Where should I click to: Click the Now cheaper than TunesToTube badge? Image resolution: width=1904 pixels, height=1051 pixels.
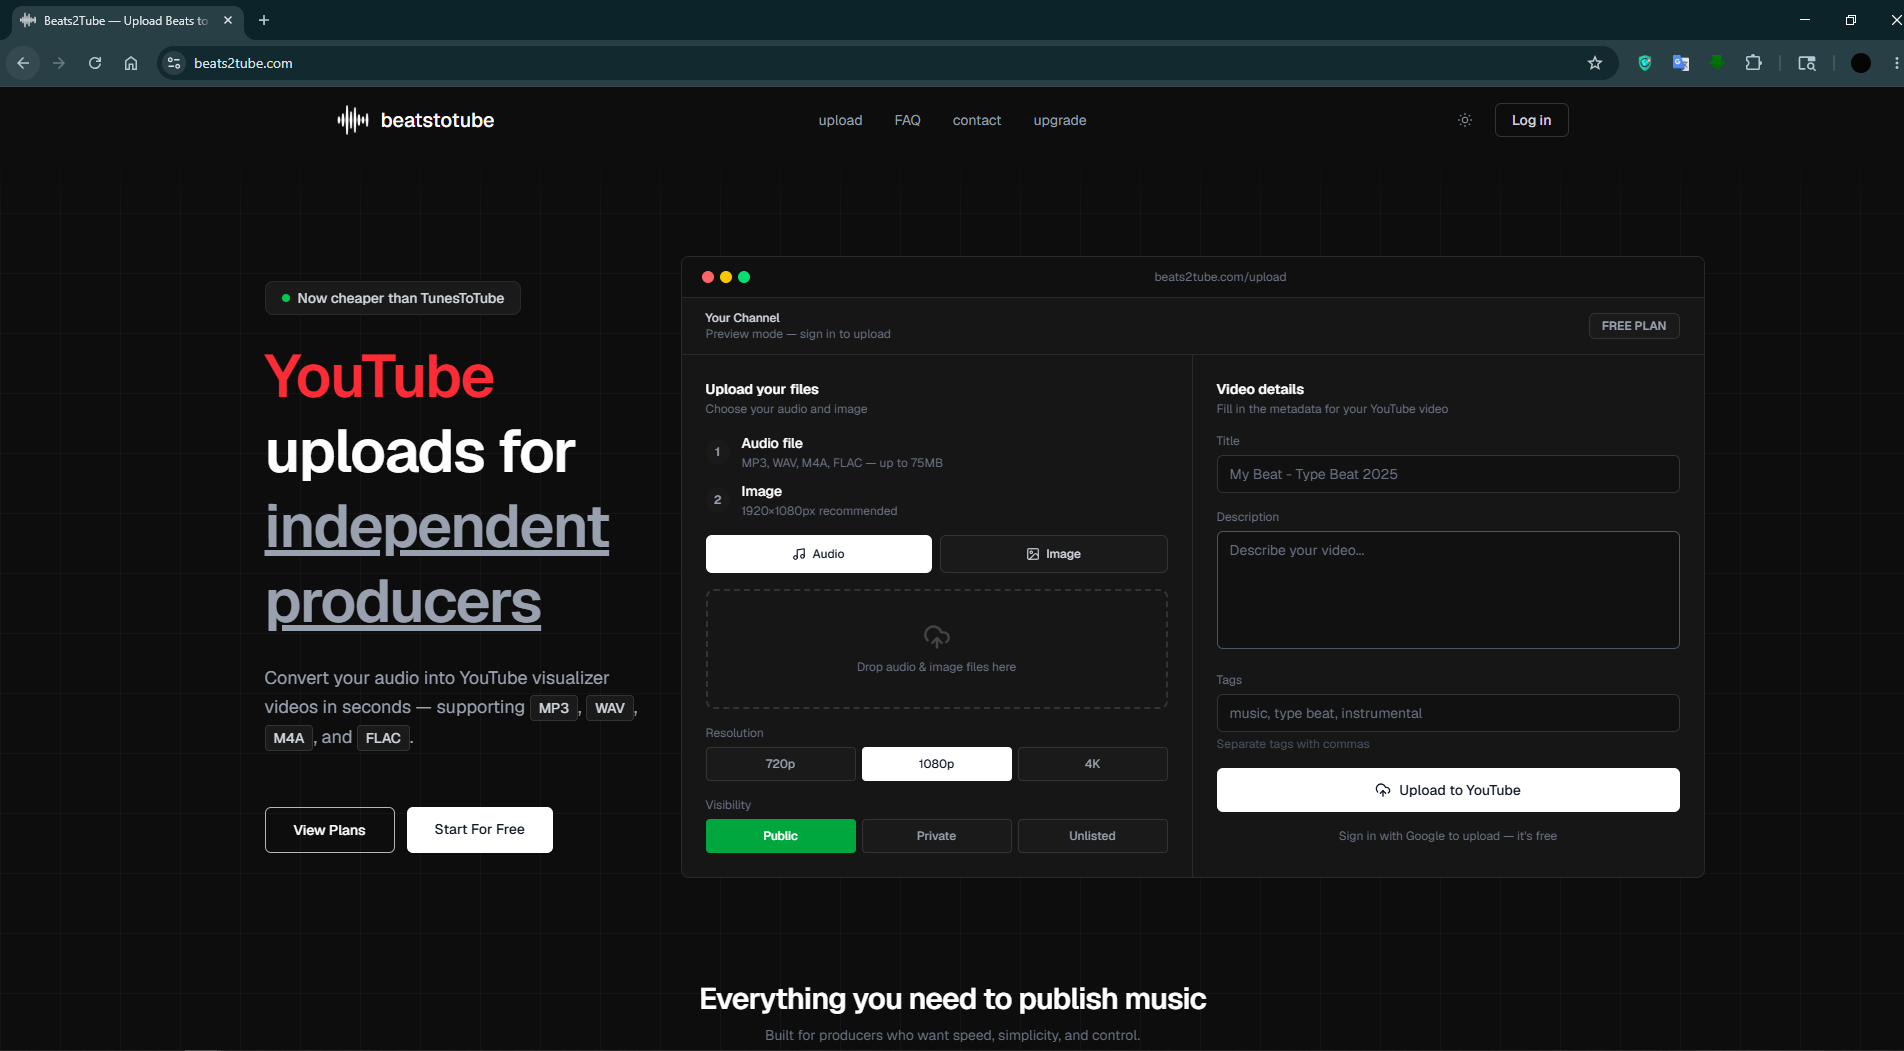click(x=393, y=298)
